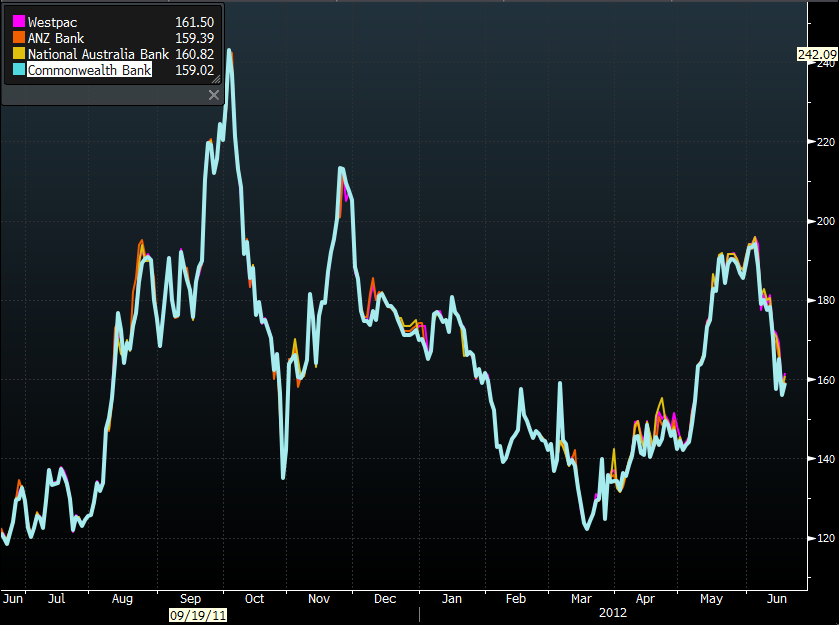Screen dimensions: 839x625
Task: Click the Oct label on the time axis
Action: [x=254, y=598]
